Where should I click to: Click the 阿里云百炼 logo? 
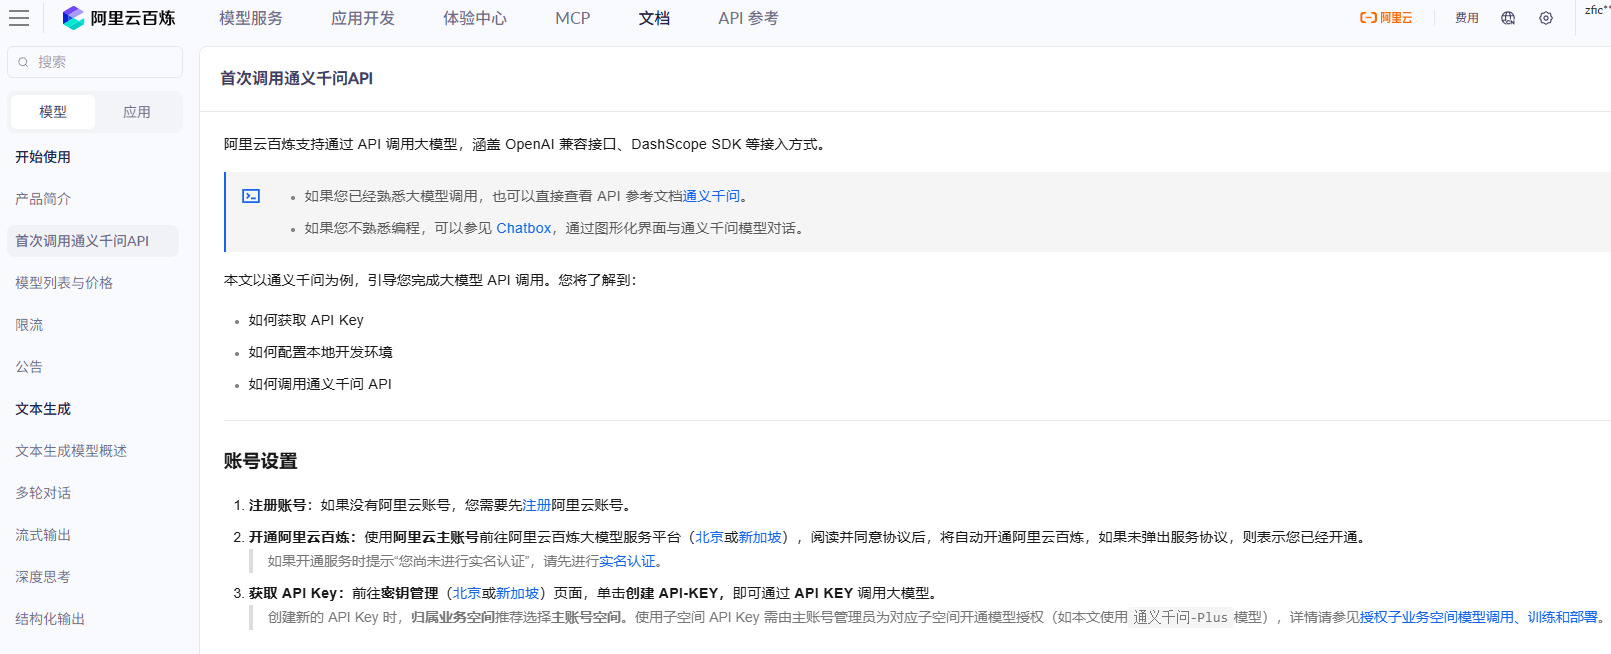(118, 18)
